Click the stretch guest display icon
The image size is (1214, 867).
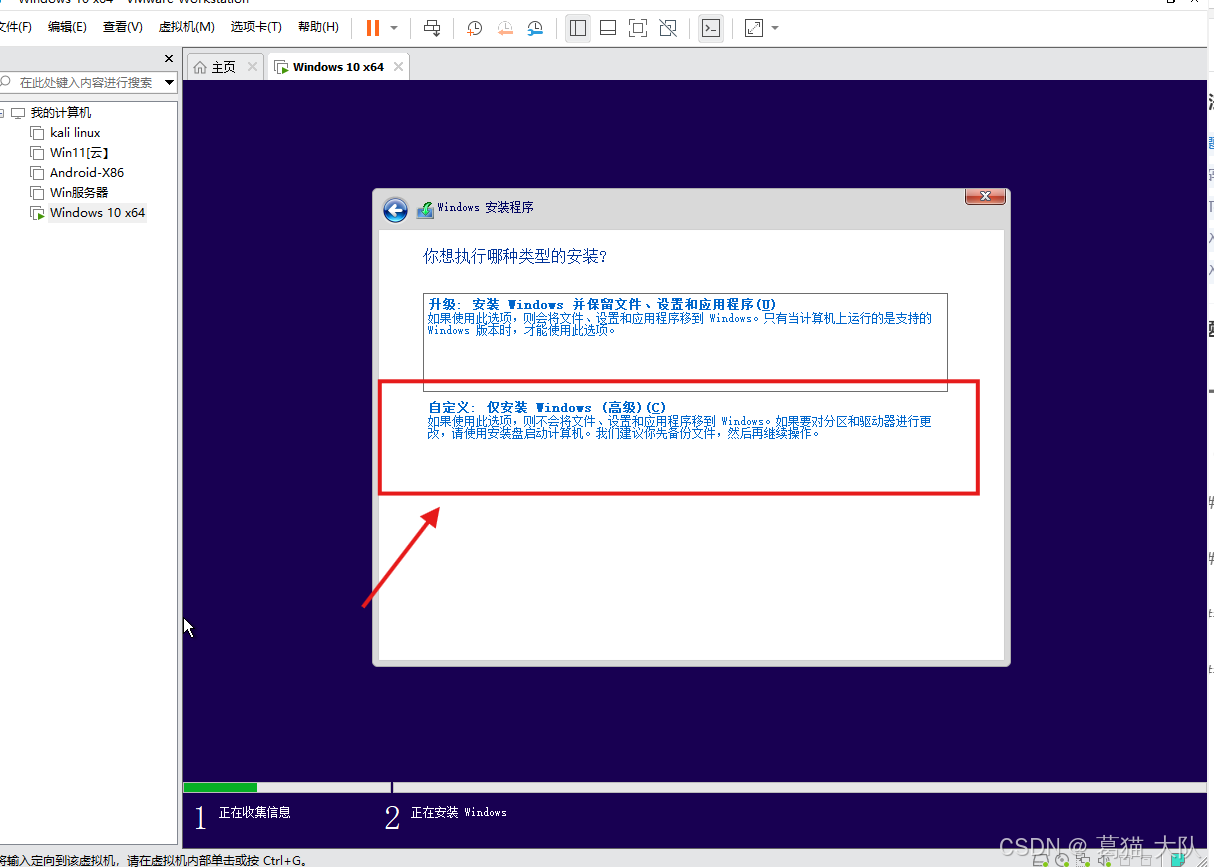(x=754, y=28)
